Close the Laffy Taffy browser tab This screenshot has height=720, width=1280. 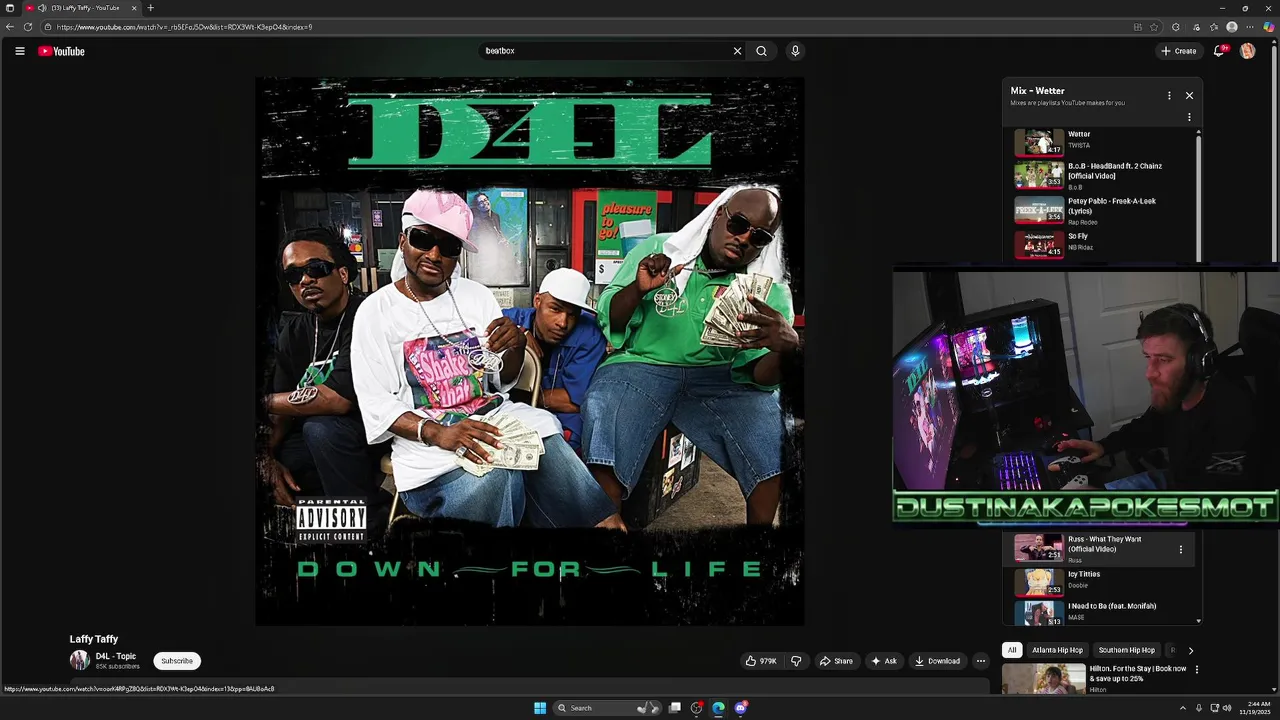[134, 8]
